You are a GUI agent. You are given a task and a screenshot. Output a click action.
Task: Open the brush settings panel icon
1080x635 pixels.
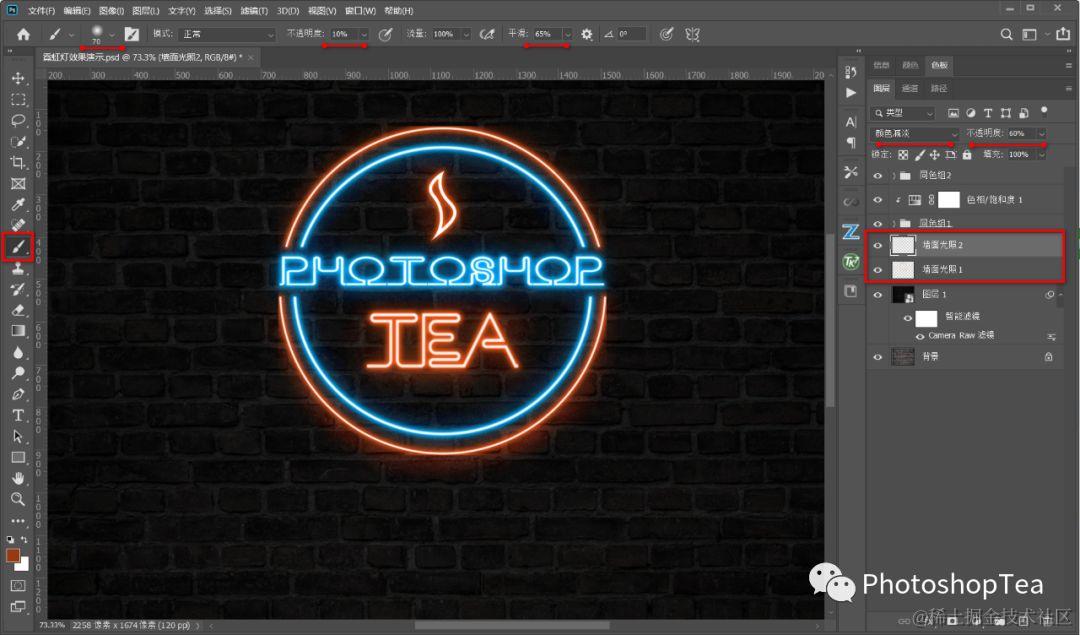tap(132, 34)
